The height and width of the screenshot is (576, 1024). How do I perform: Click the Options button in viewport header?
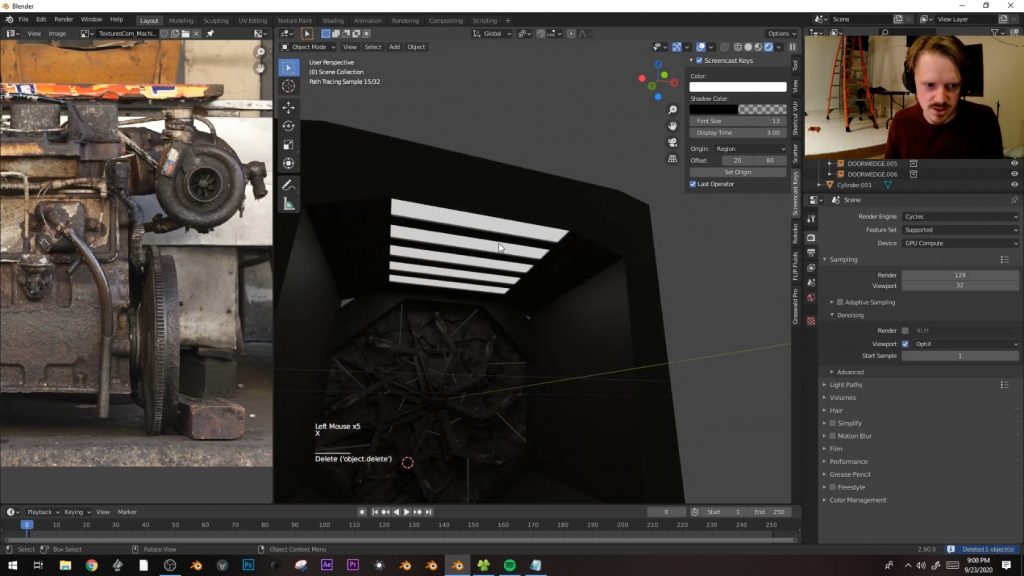click(x=781, y=33)
